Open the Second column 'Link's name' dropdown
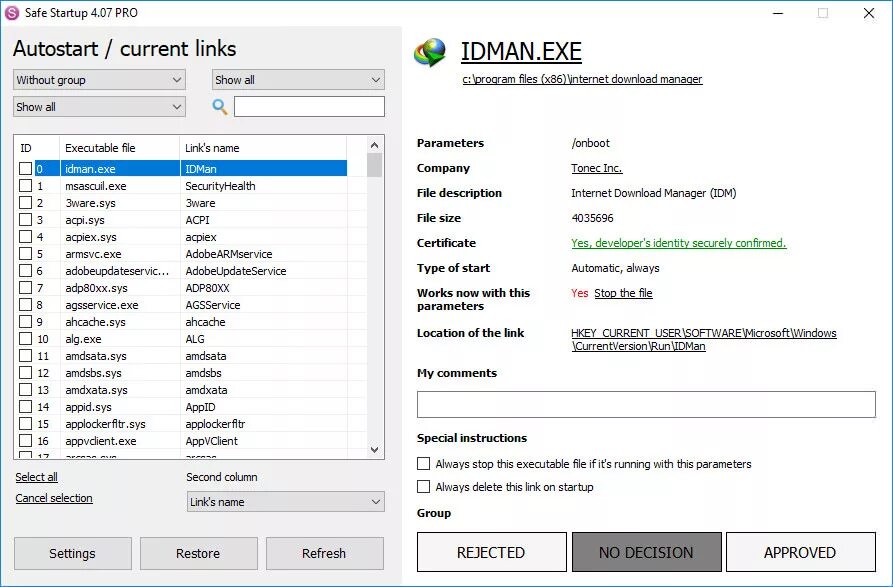The image size is (893, 587). pos(285,502)
